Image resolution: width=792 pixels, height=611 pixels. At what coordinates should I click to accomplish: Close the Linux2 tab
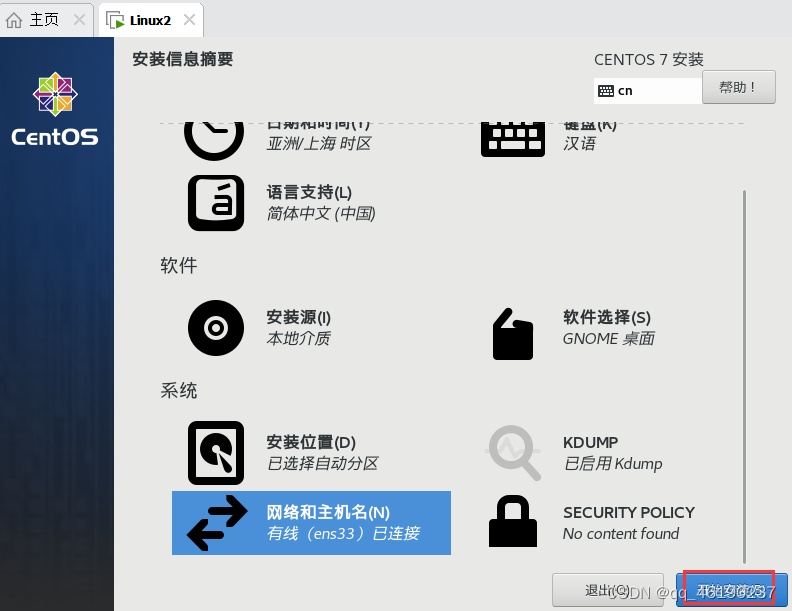click(x=189, y=20)
